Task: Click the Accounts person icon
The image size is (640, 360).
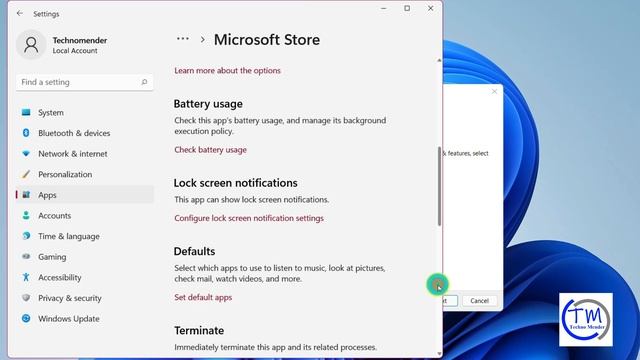Action: coord(26,216)
